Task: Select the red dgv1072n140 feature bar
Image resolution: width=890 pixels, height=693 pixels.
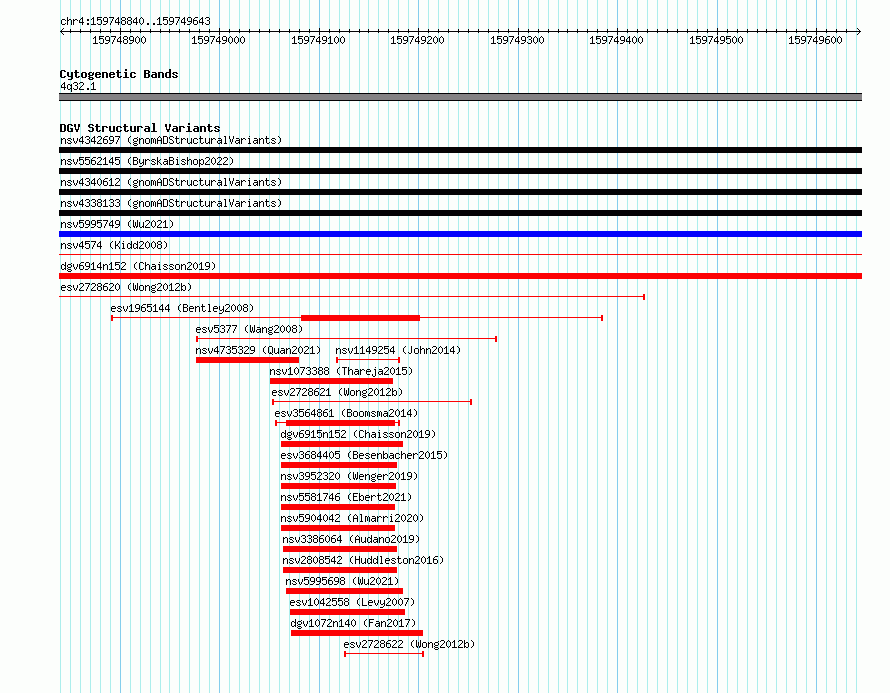Action: [x=357, y=633]
